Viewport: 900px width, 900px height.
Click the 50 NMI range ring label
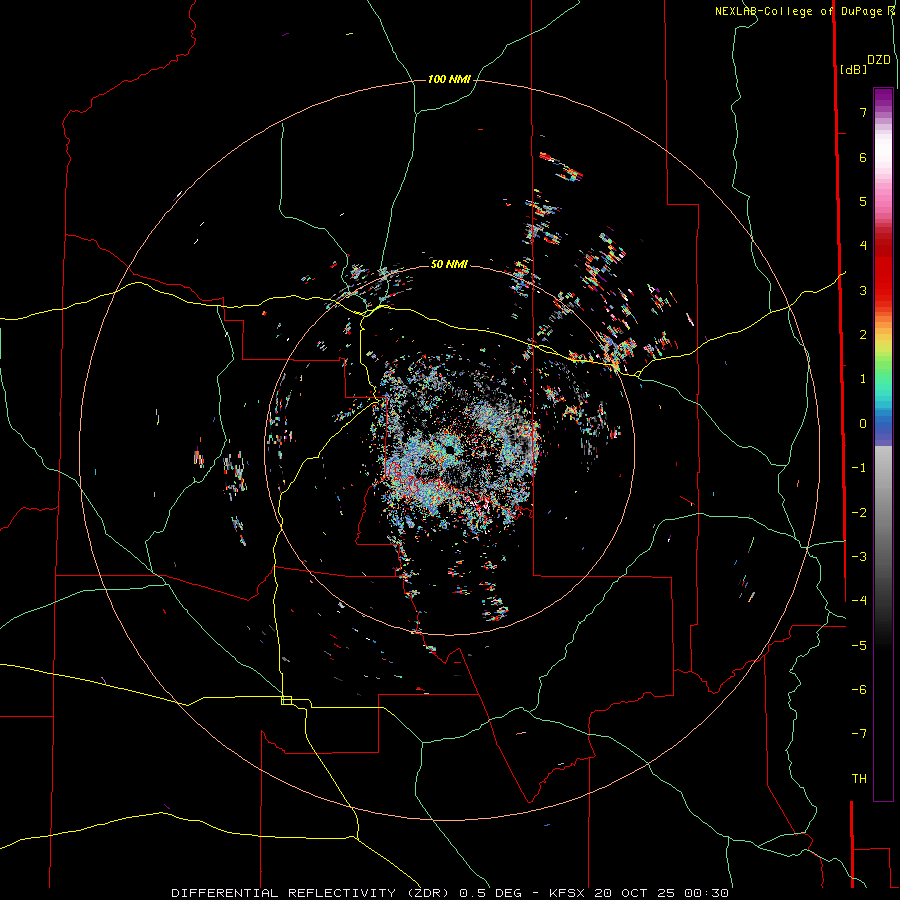tap(449, 264)
